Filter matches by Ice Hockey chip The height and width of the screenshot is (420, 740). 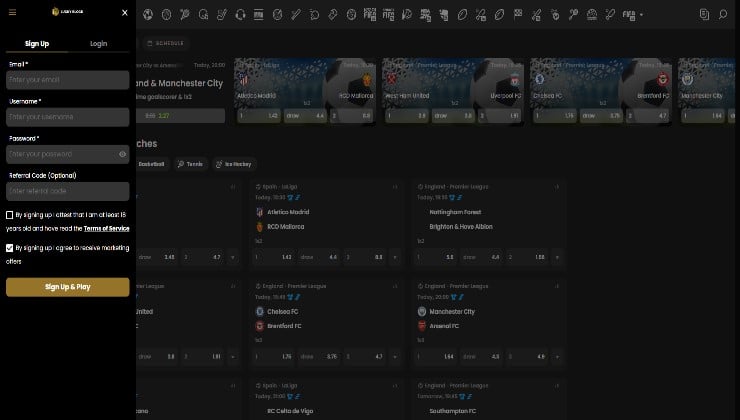tap(234, 164)
